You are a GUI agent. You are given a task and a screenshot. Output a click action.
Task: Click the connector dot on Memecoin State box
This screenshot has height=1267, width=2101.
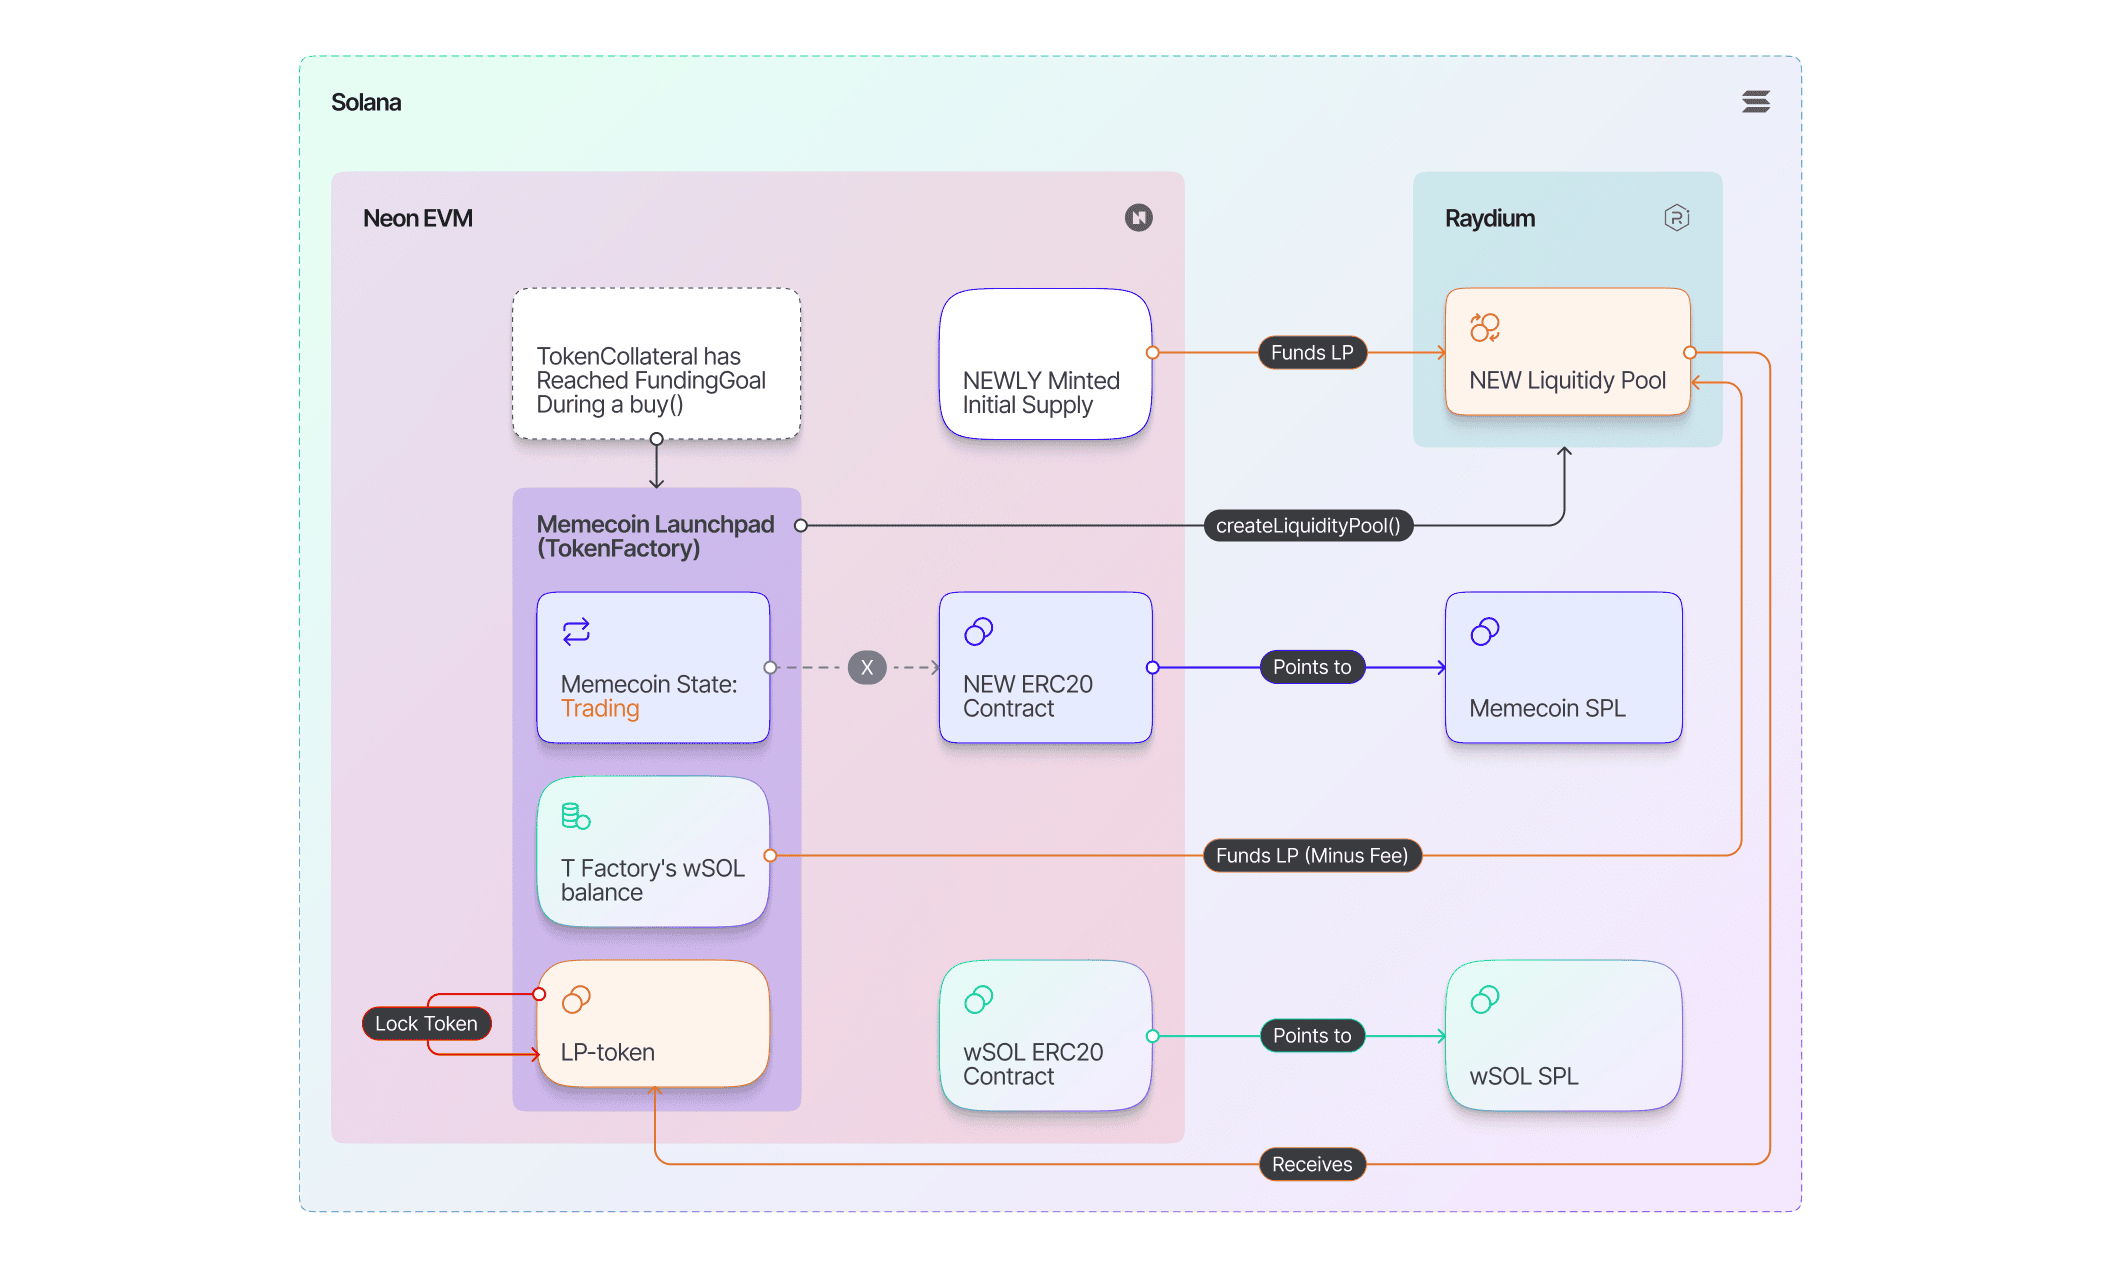(x=770, y=667)
